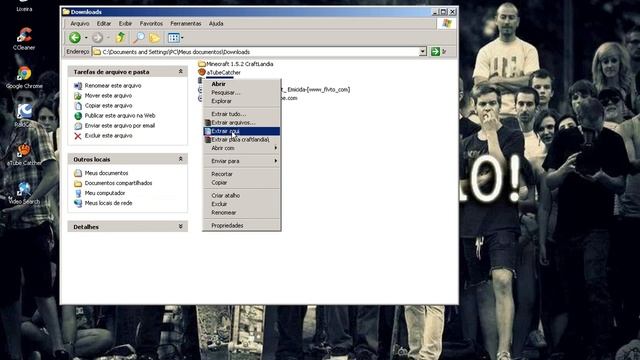
Task: Choose Explorar in context menu
Action: pos(242,101)
